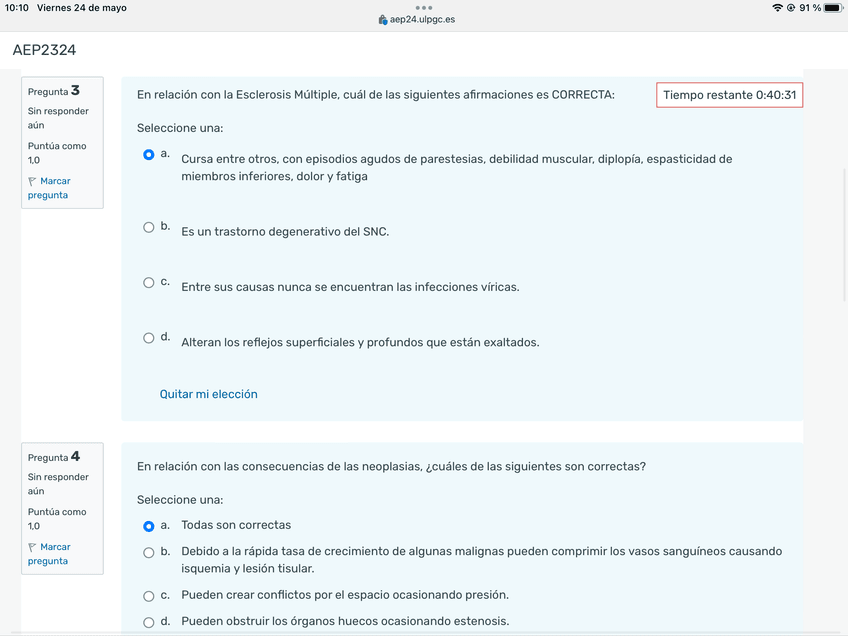Tap the lock icon beside the site URL
Screen dimensions: 848x636
coord(383,19)
